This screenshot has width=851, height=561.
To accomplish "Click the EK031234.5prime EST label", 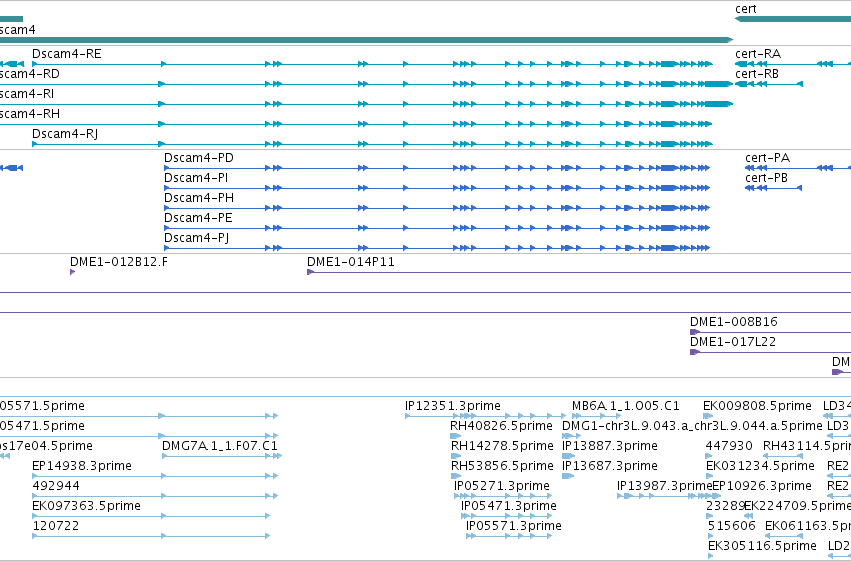I will click(760, 466).
